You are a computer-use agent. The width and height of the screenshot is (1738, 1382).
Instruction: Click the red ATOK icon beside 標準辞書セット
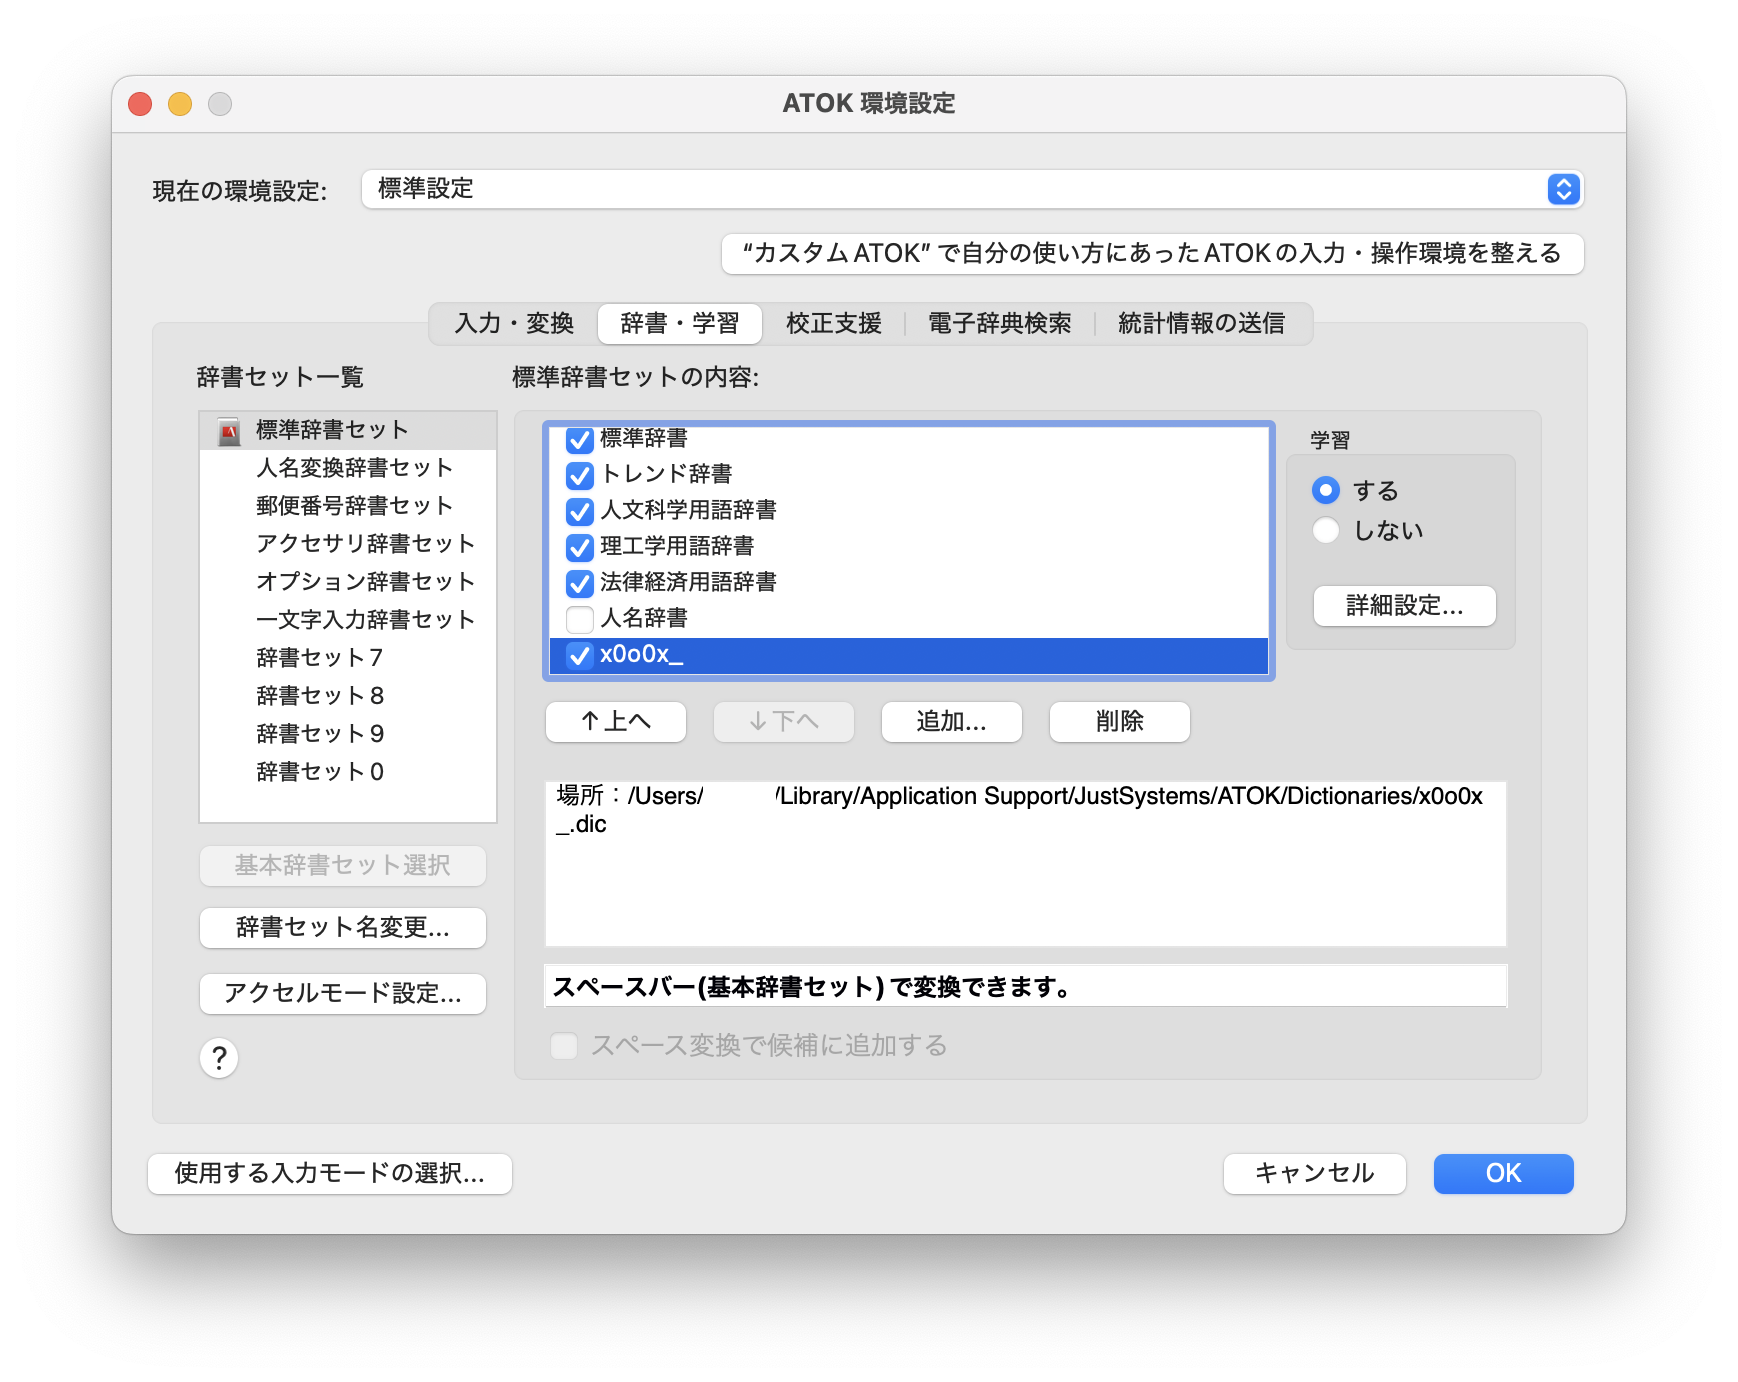[x=229, y=431]
